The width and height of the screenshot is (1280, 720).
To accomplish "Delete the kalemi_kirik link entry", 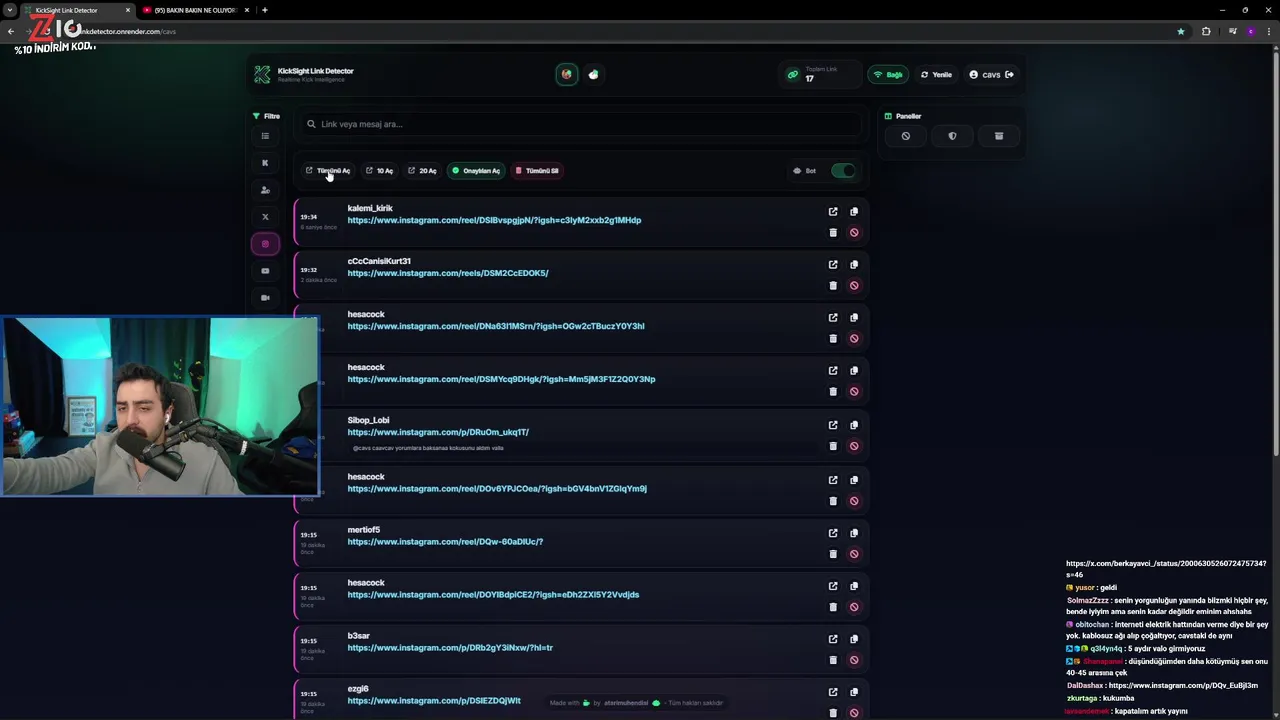I will click(833, 233).
